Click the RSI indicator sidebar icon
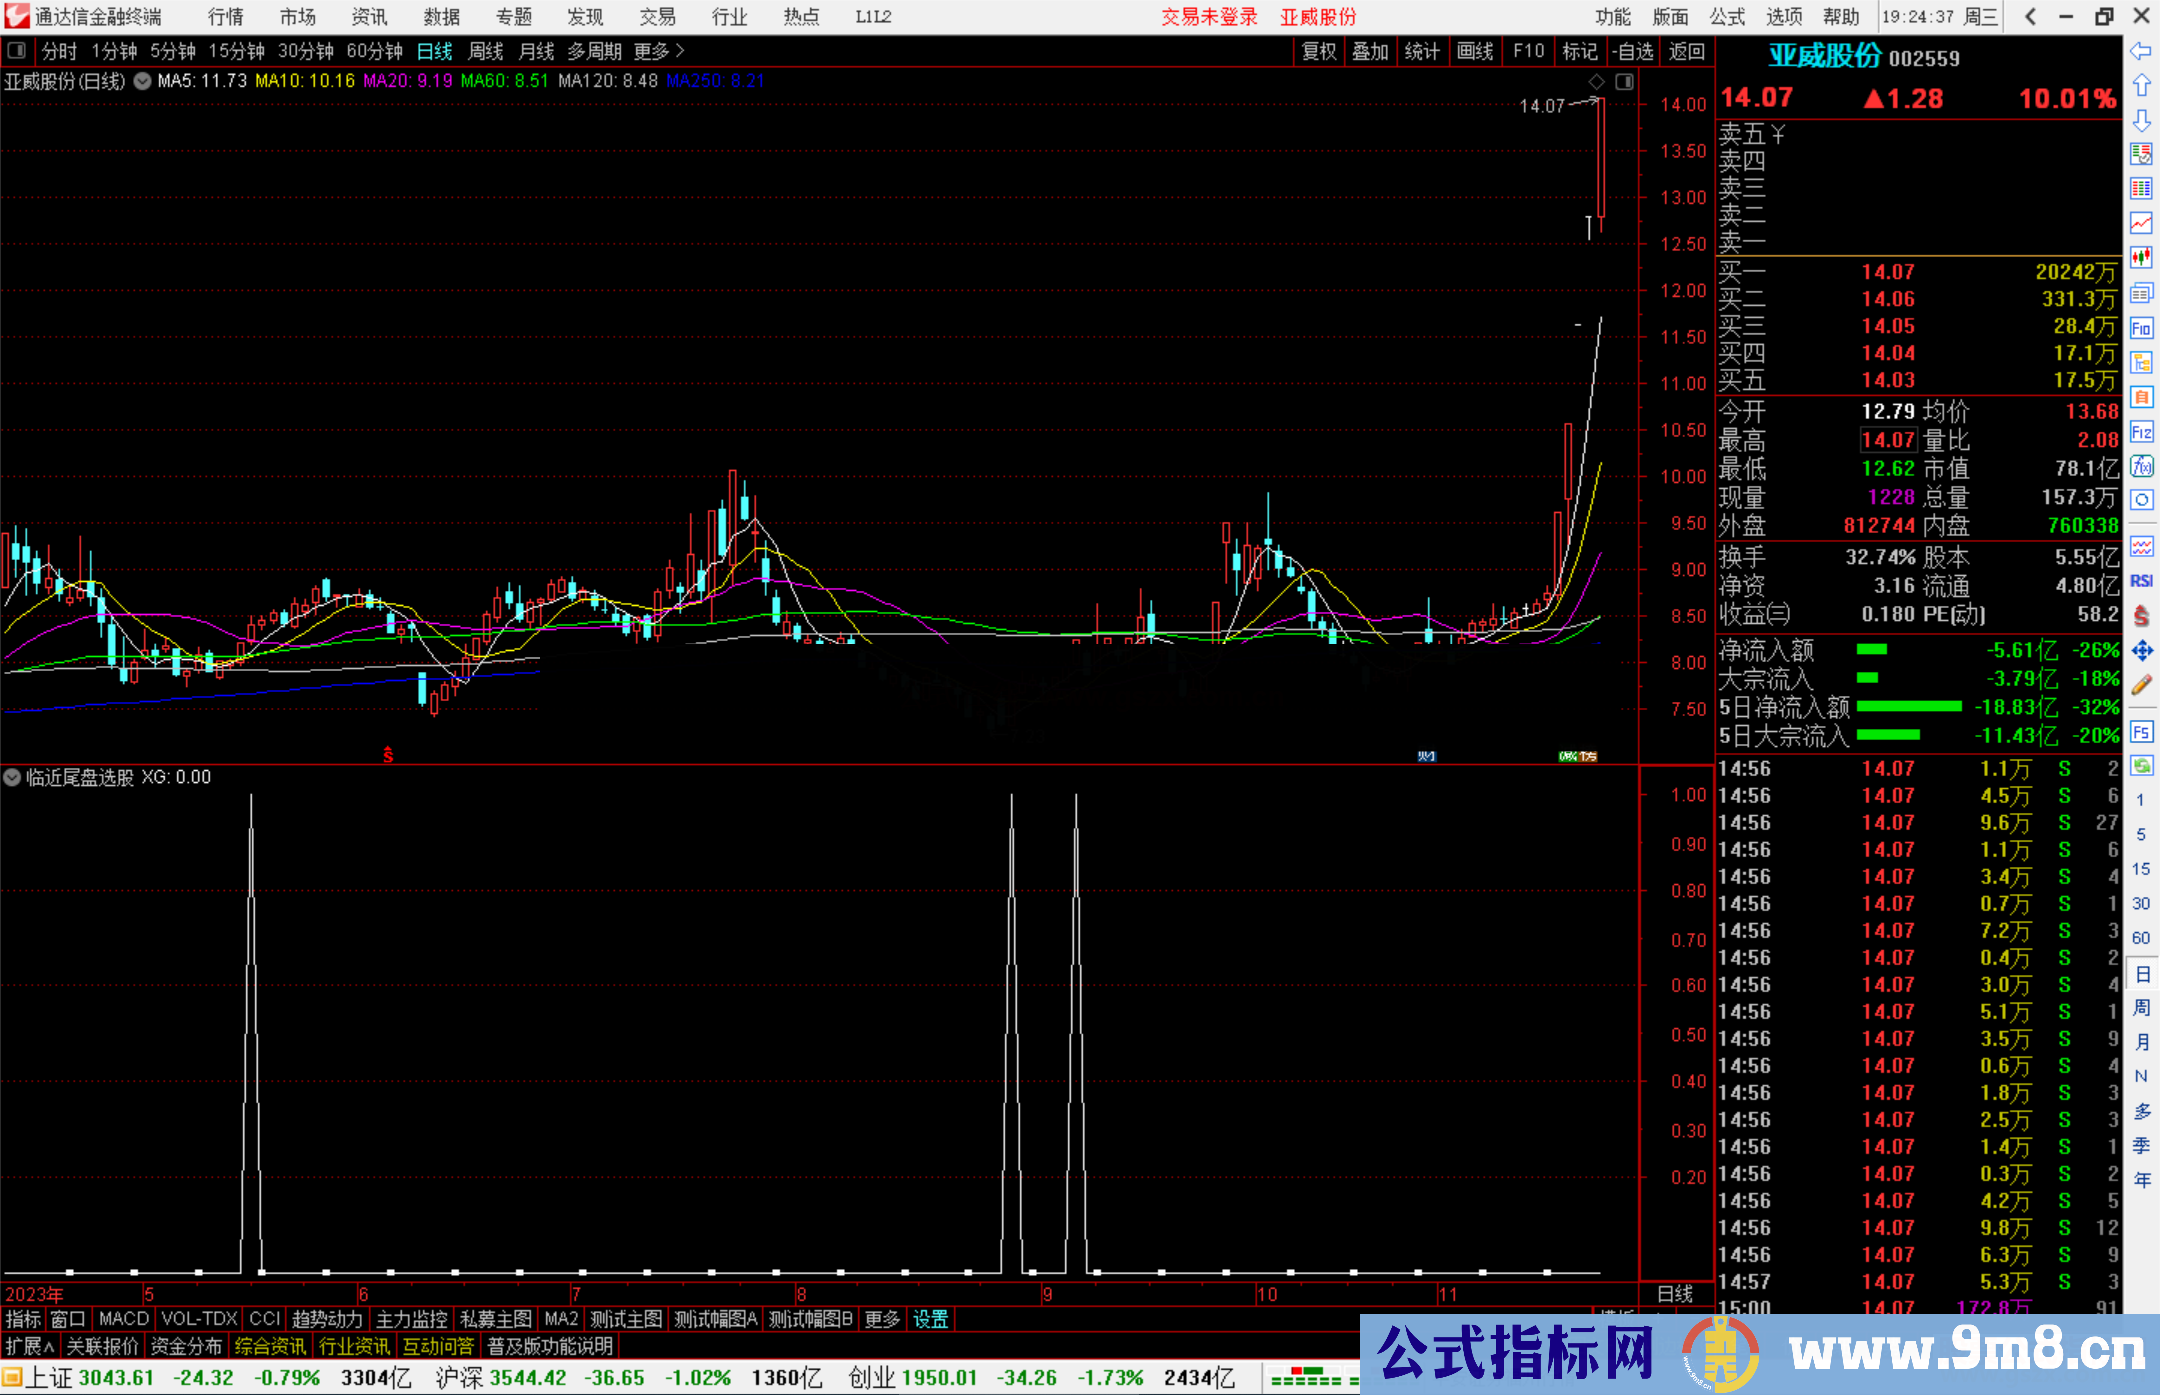Screen dimensions: 2160x1395 coord(2141,581)
